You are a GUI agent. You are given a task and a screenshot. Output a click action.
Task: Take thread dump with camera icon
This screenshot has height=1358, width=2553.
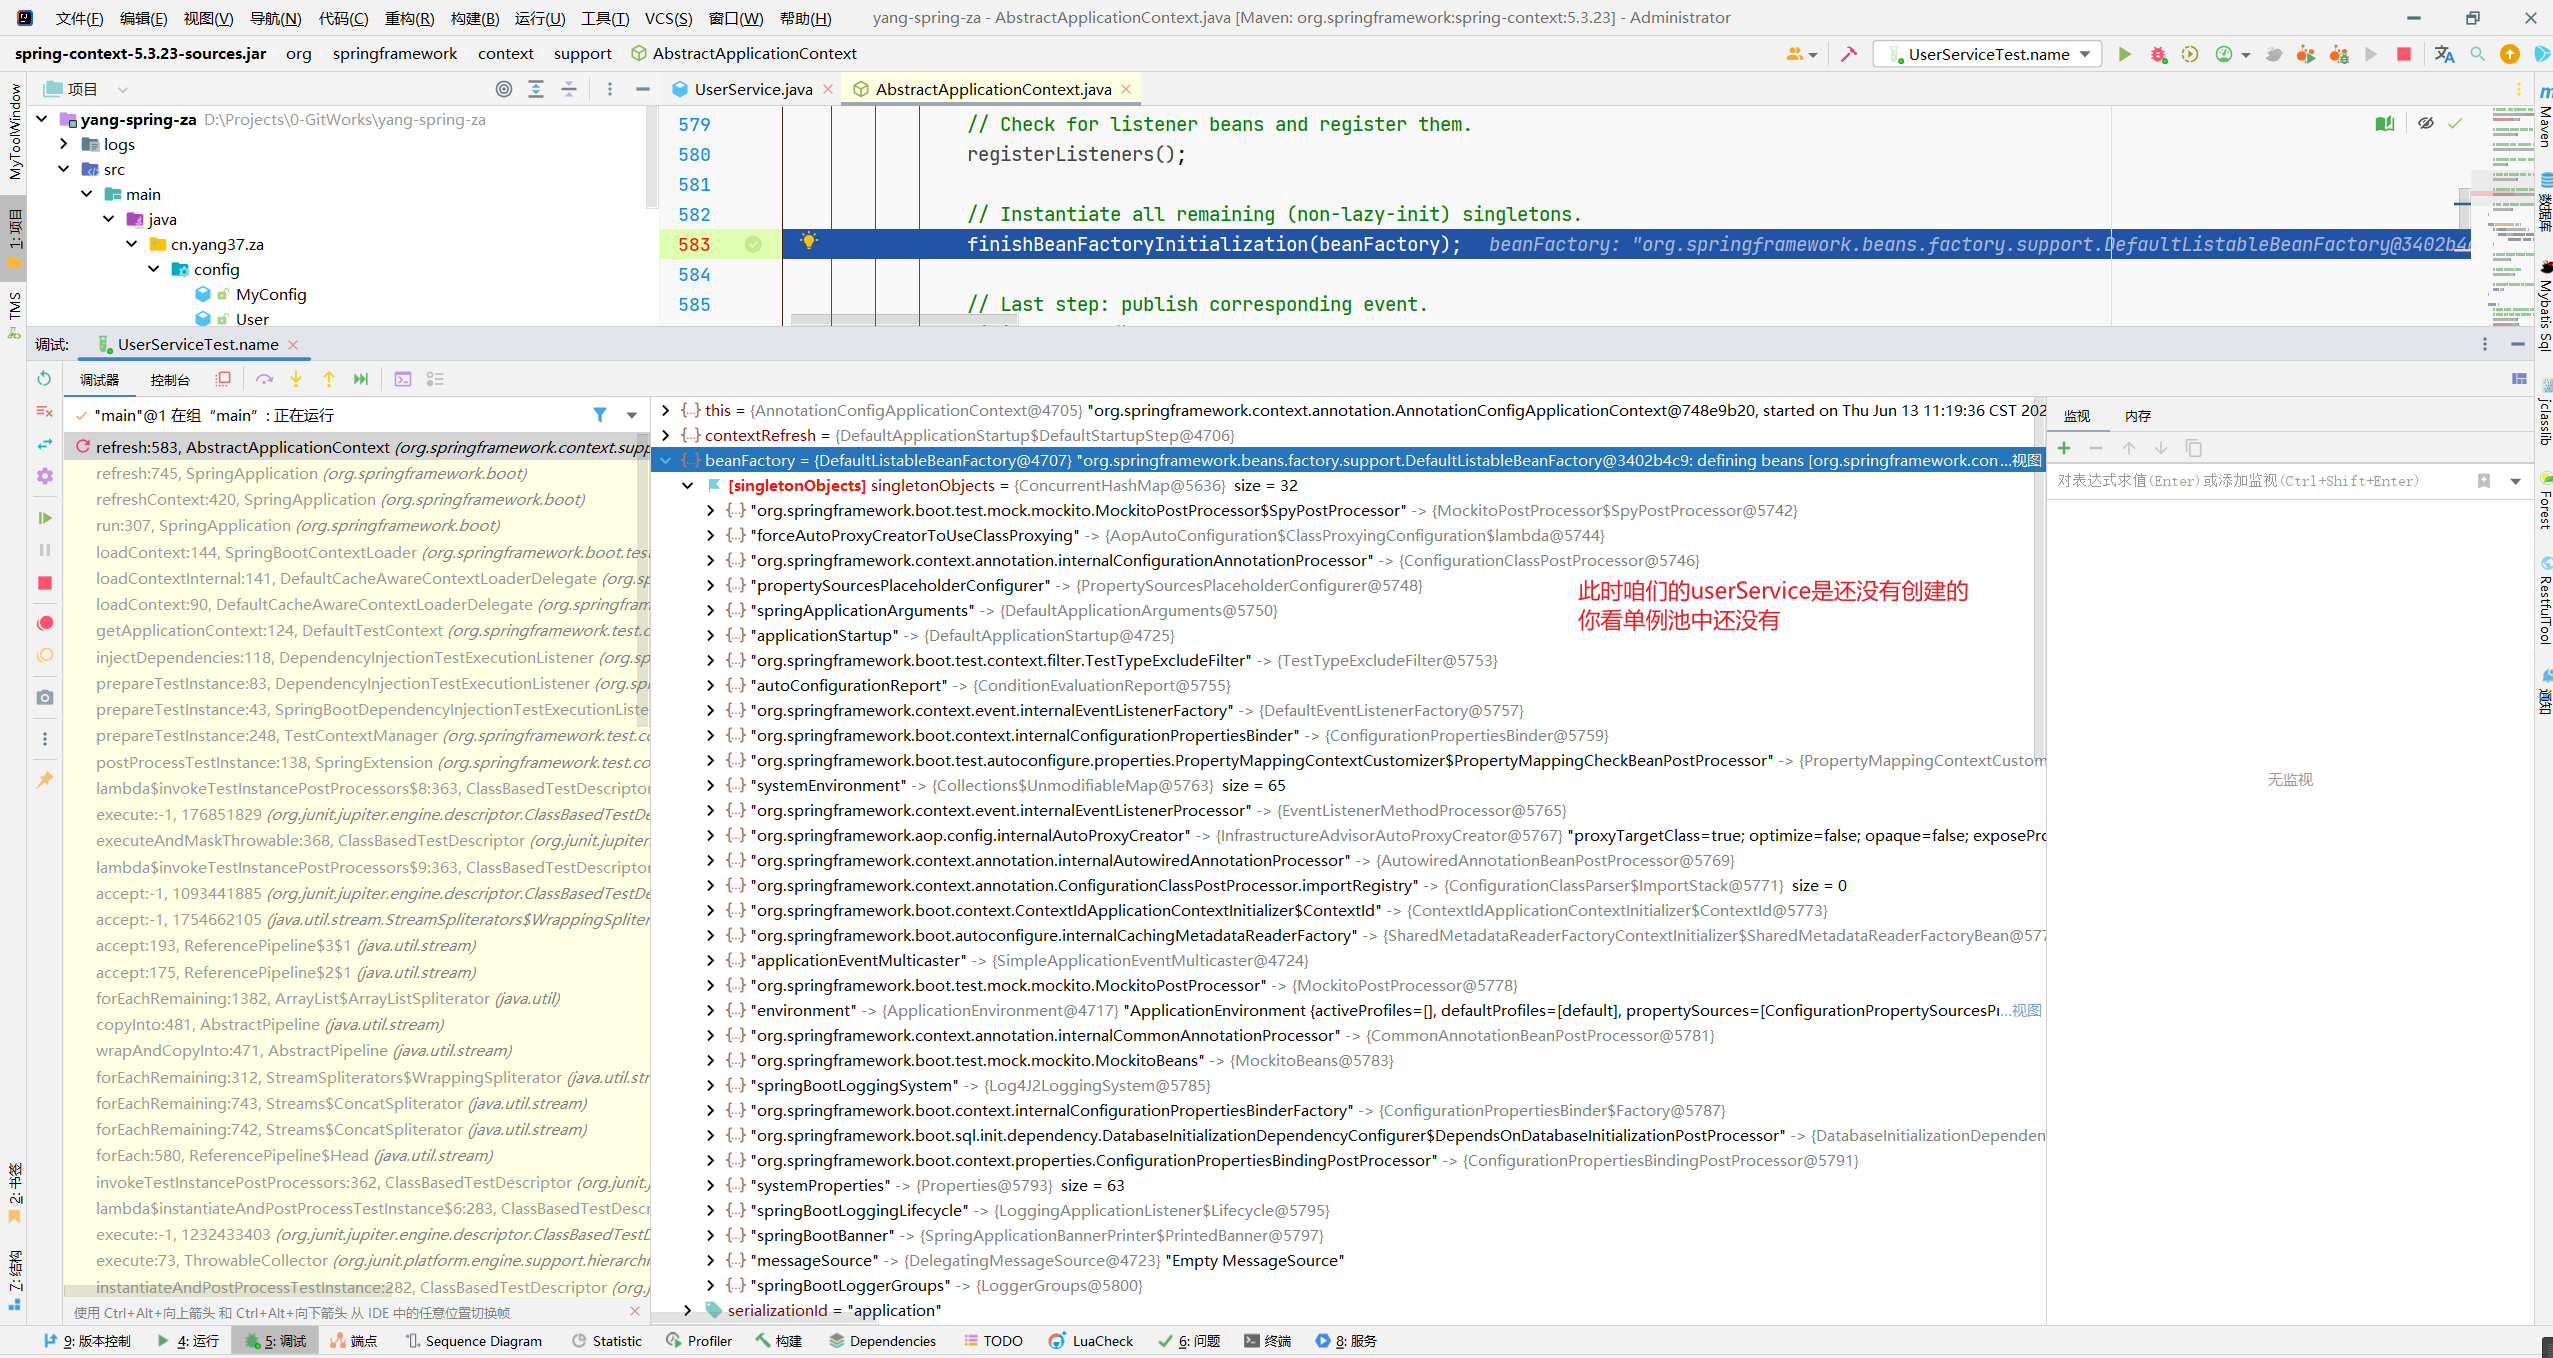click(44, 697)
